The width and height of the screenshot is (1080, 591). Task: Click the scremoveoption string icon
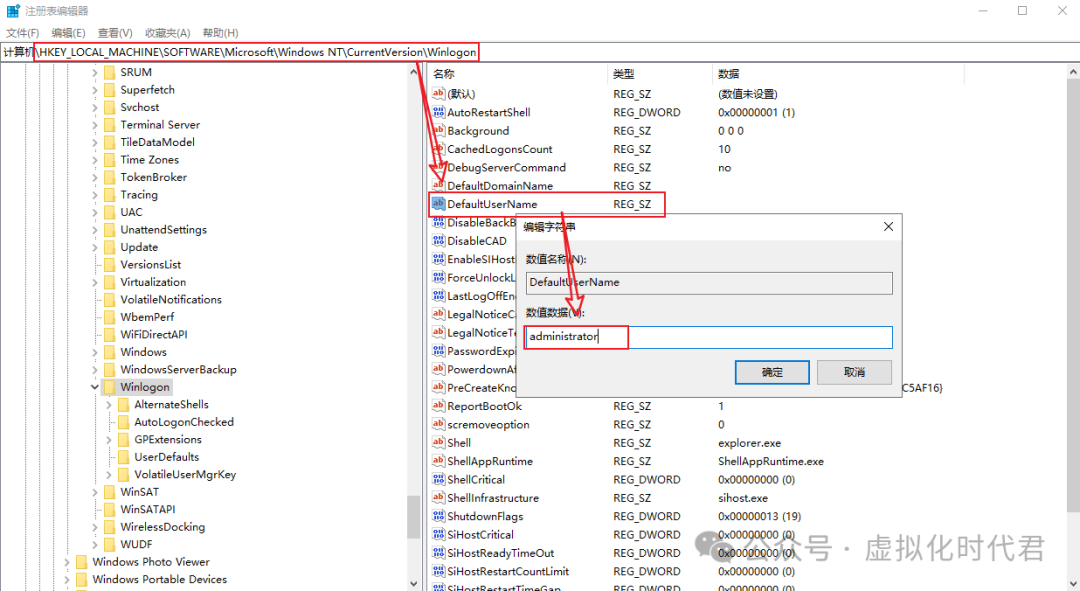[438, 424]
